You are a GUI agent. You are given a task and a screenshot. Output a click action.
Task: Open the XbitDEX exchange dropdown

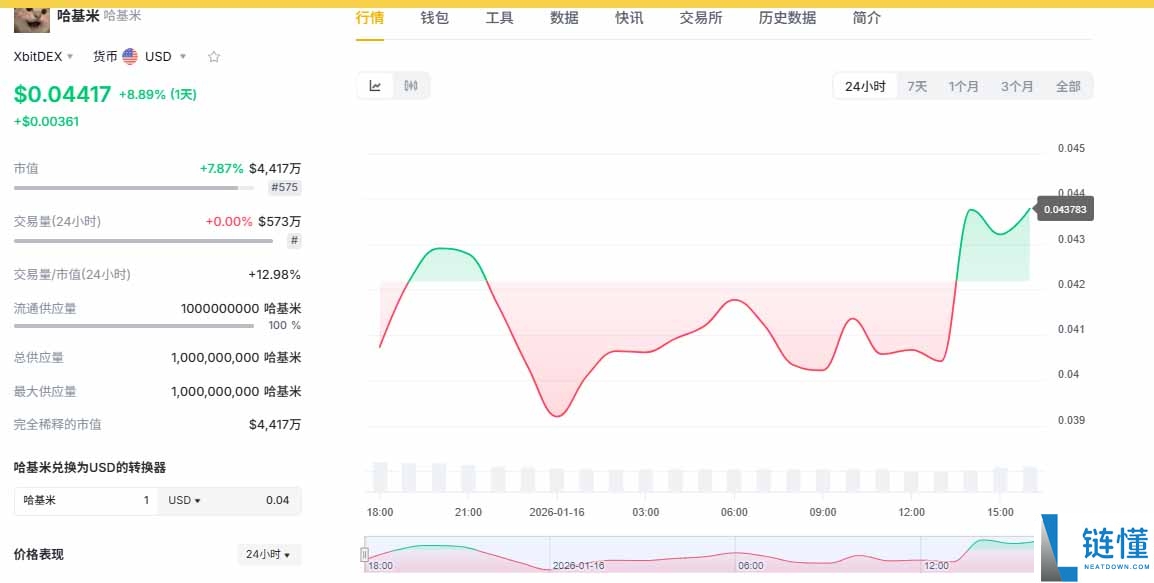pyautogui.click(x=43, y=57)
